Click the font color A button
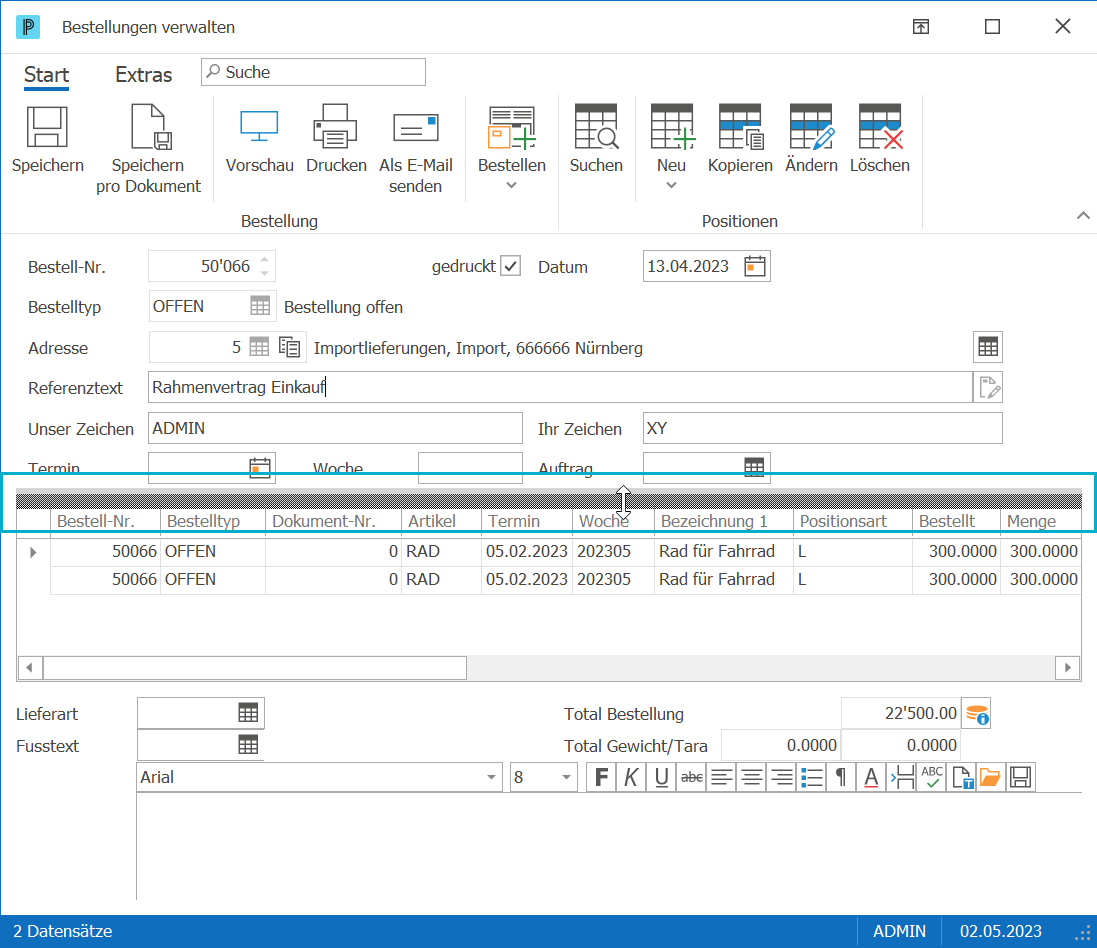Screen dimensions: 1097x948 point(871,777)
